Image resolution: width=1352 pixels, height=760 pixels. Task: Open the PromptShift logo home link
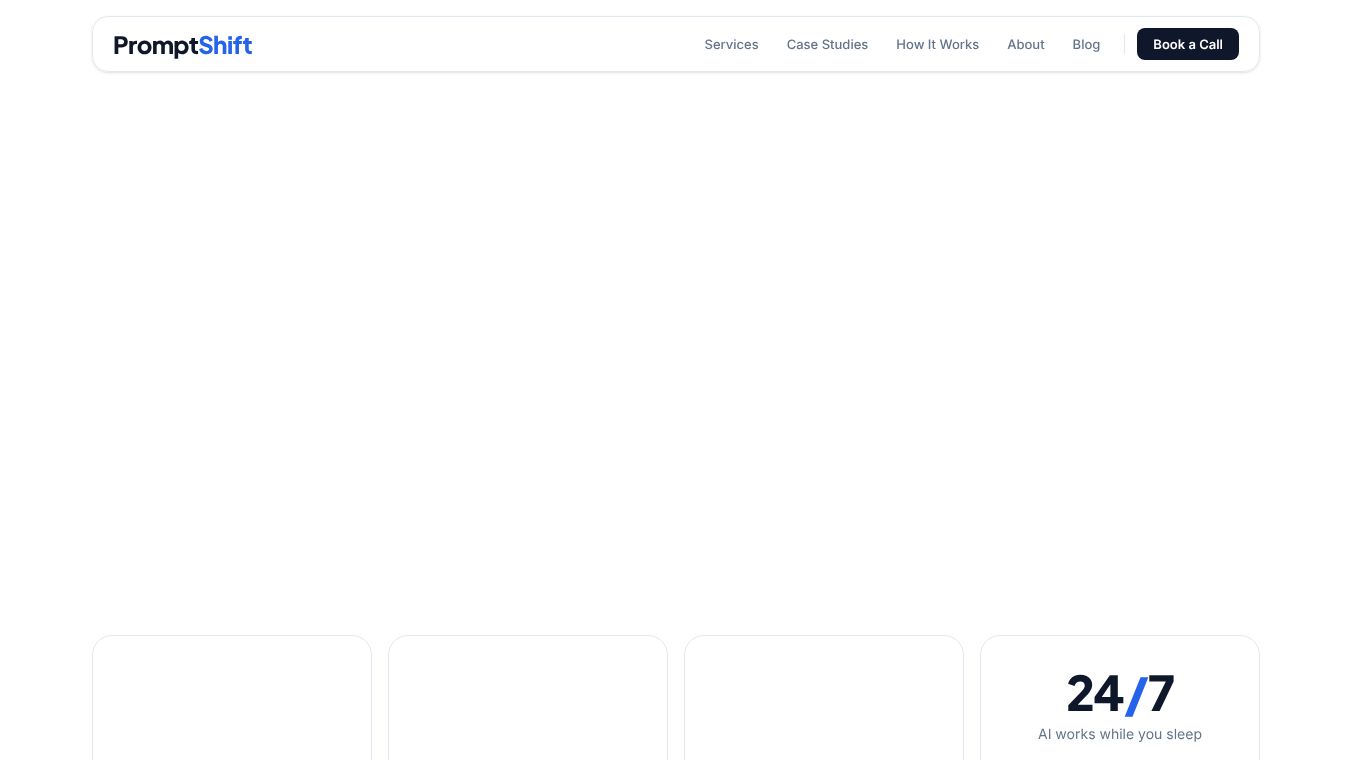(x=183, y=45)
